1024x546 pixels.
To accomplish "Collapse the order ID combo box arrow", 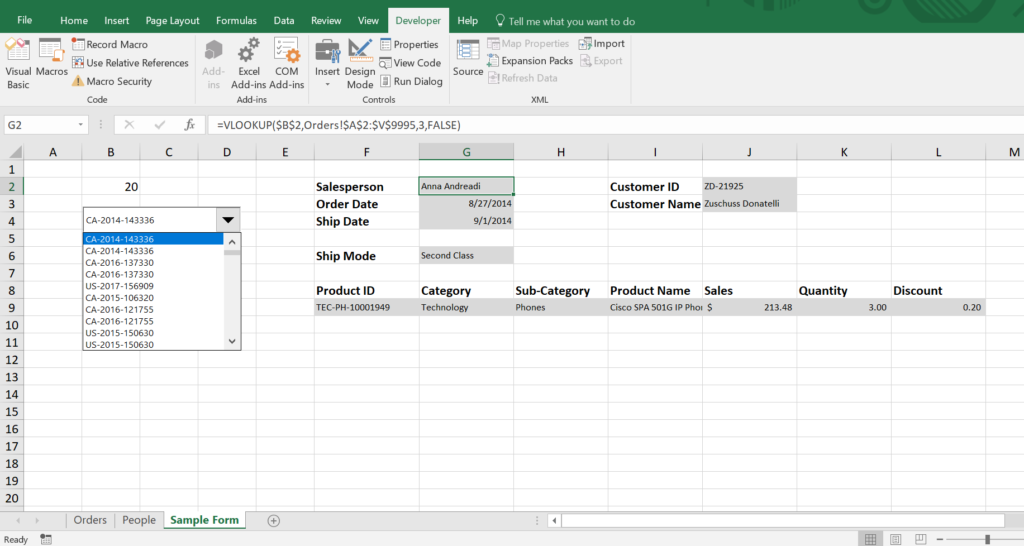I will [x=228, y=220].
